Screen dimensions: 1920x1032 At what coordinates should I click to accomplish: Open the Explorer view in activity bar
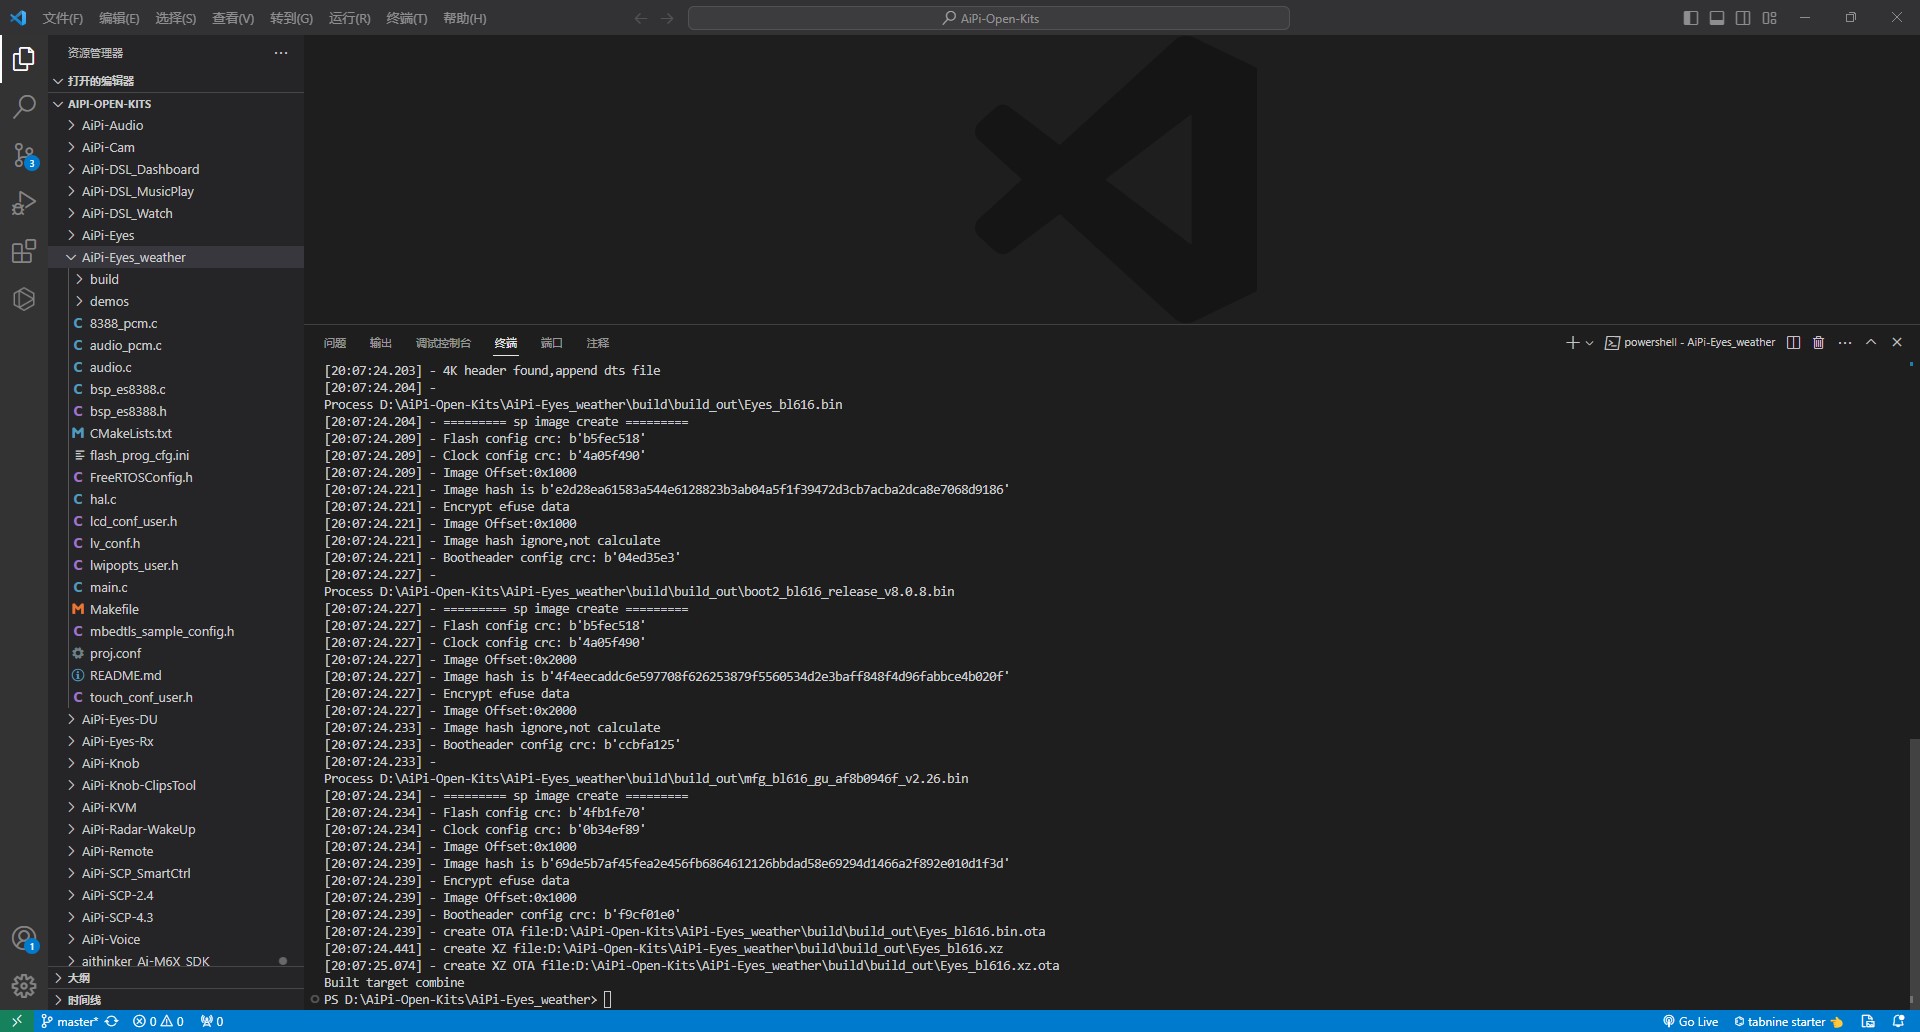pyautogui.click(x=24, y=59)
